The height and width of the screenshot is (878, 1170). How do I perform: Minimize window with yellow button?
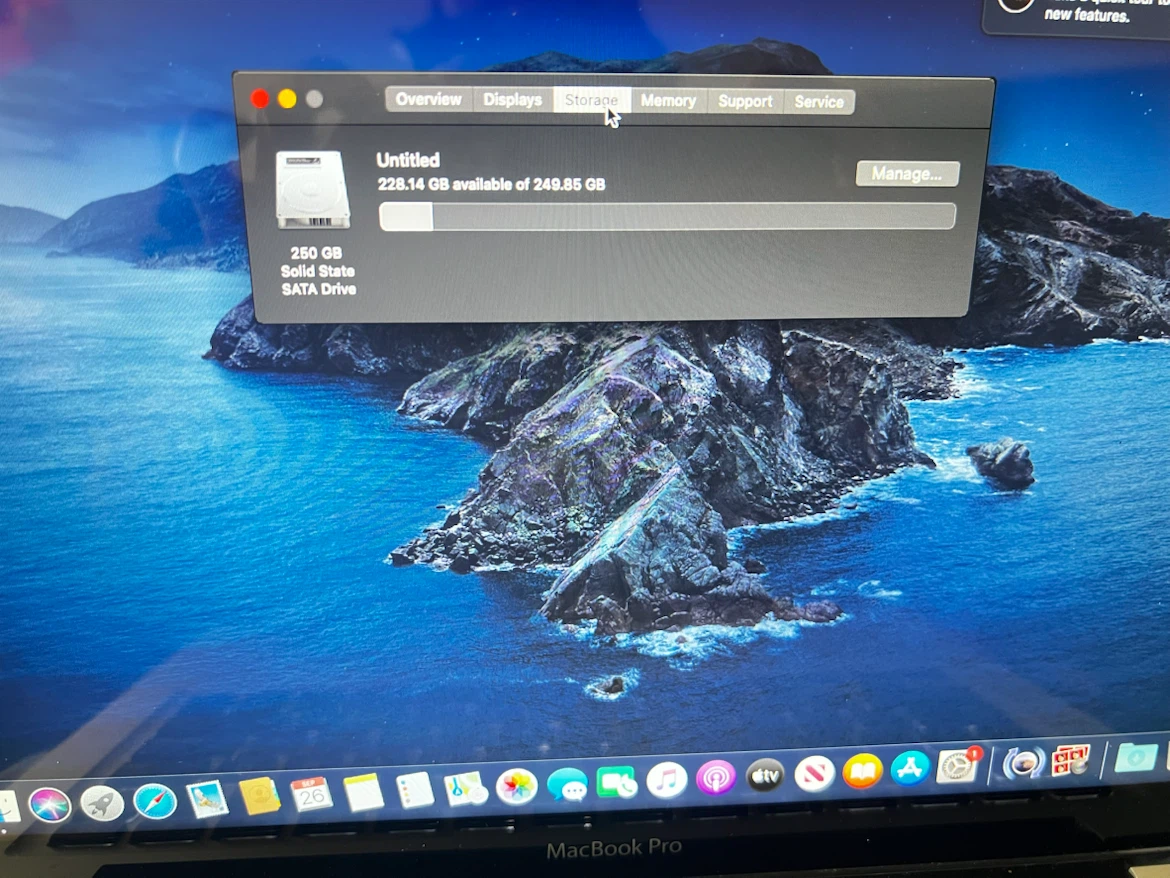[x=287, y=98]
